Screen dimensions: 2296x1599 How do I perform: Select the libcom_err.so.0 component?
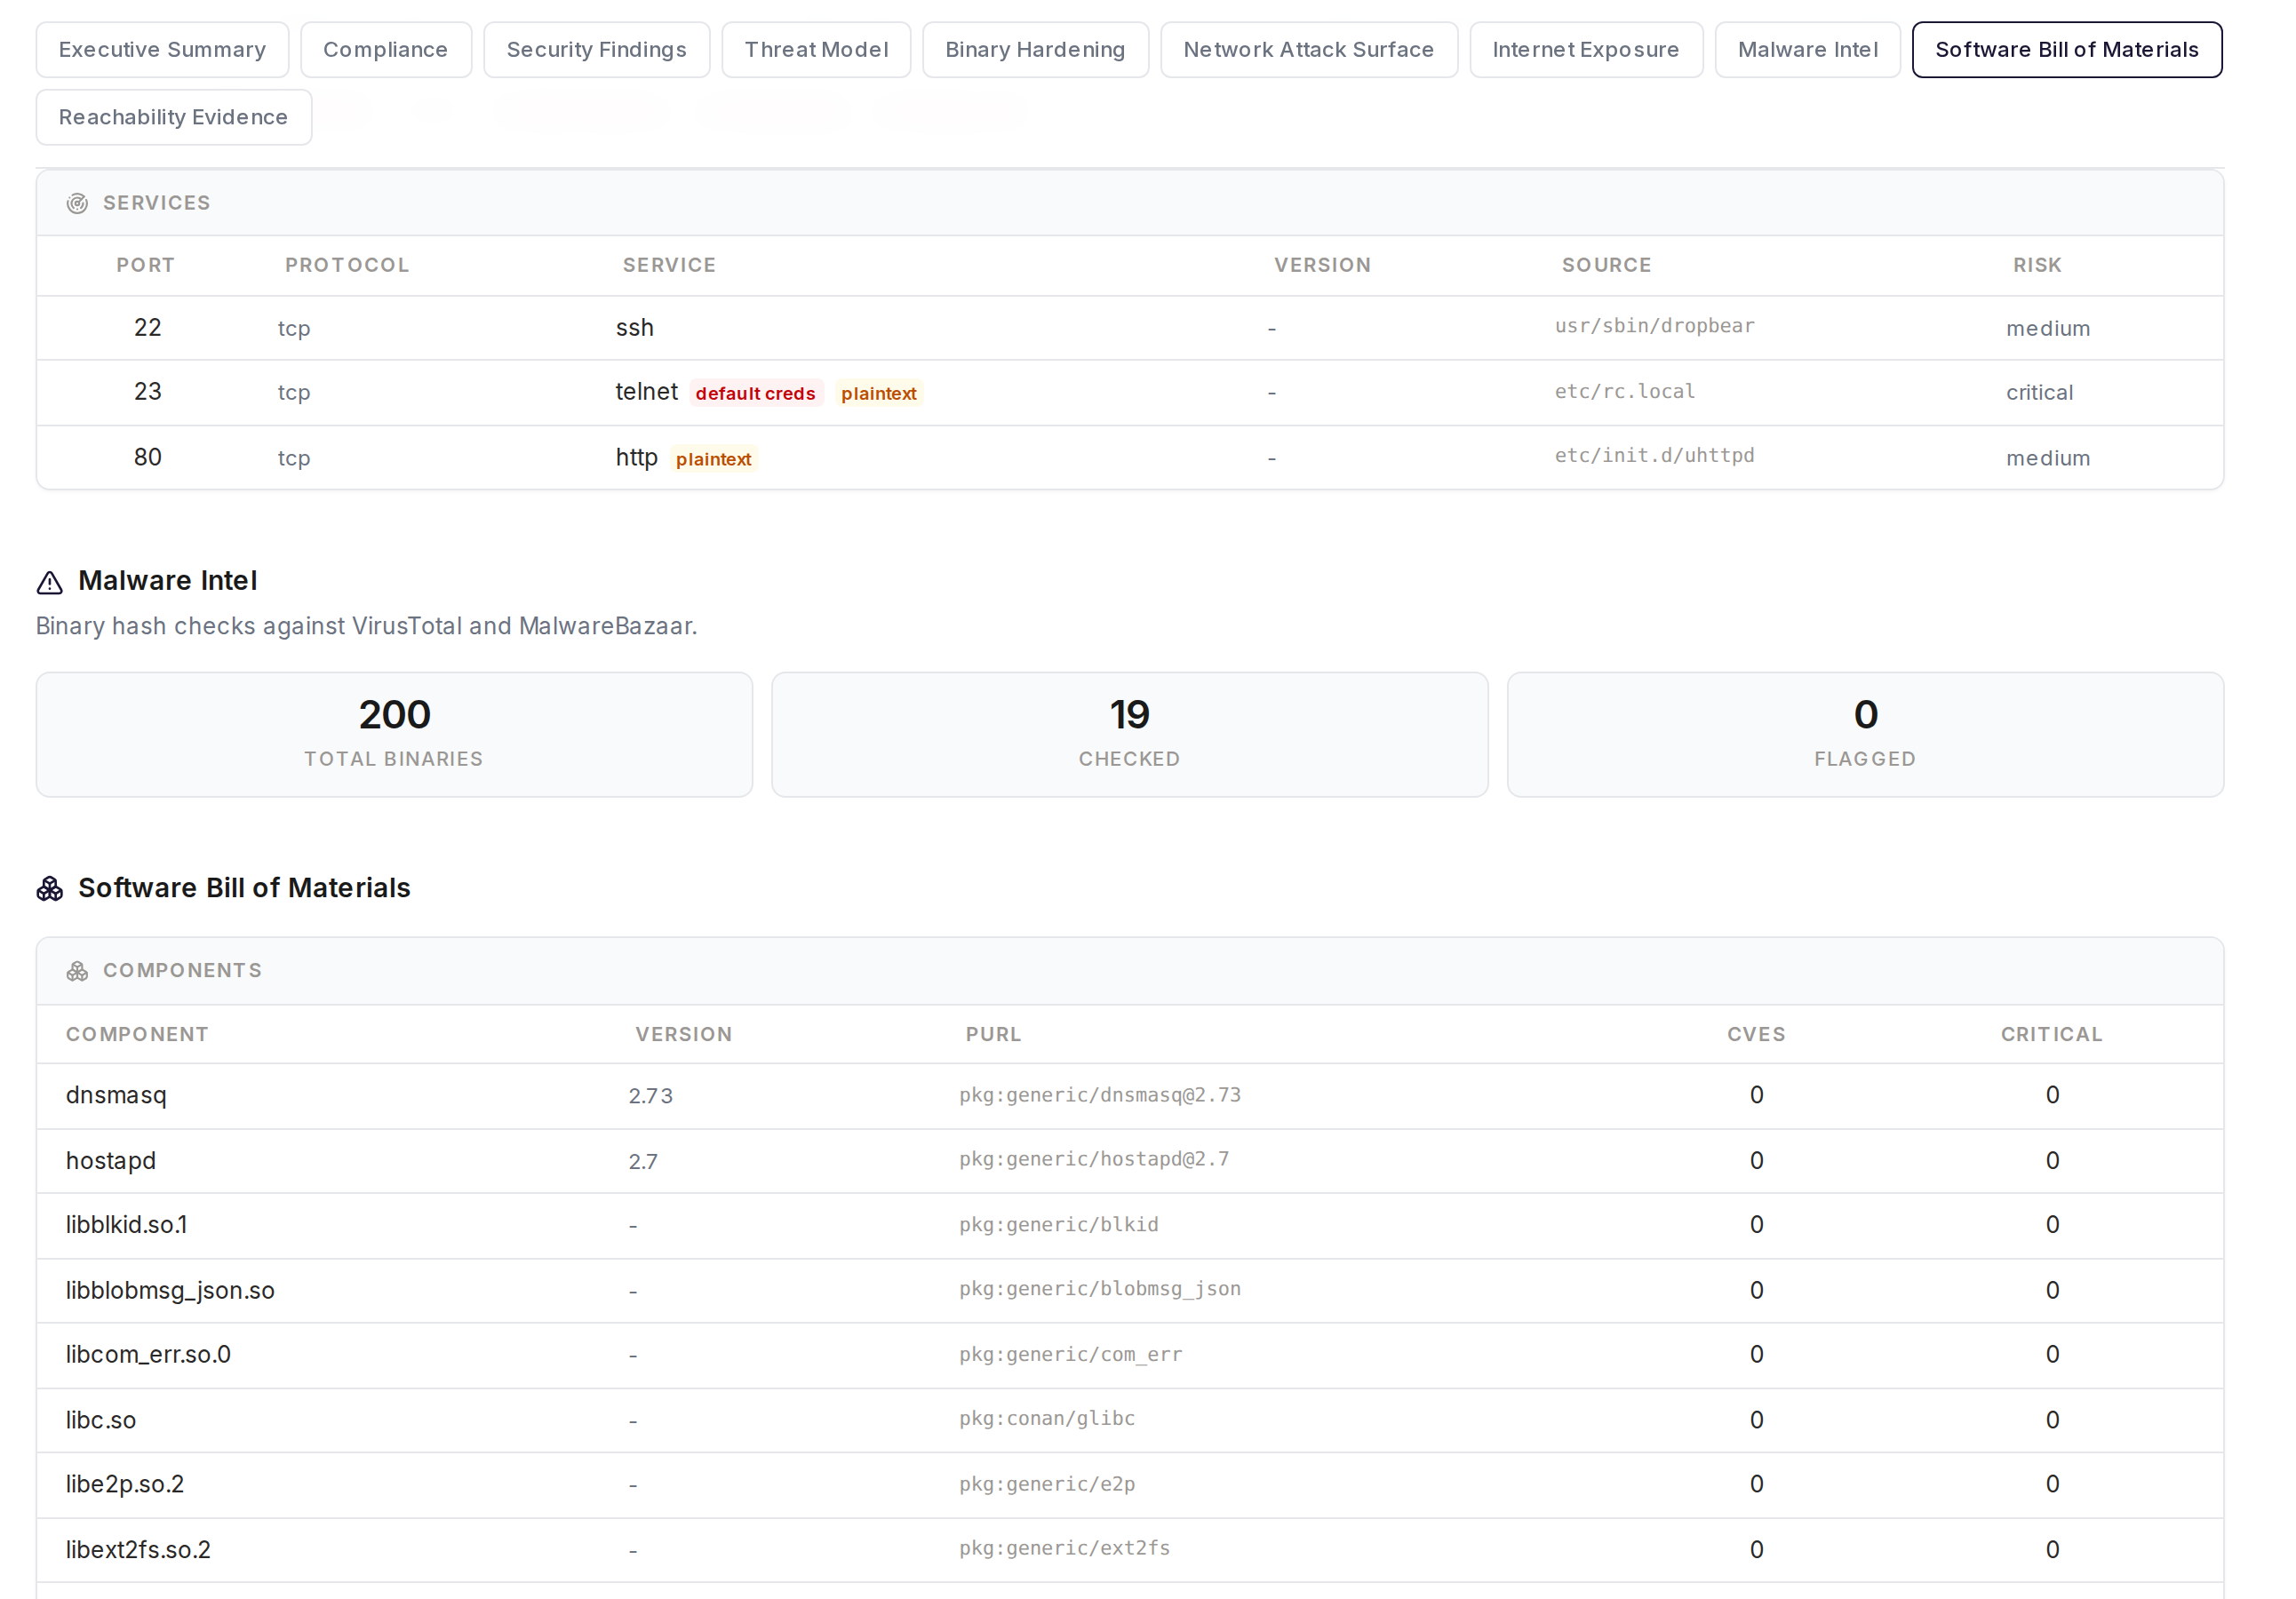point(148,1355)
